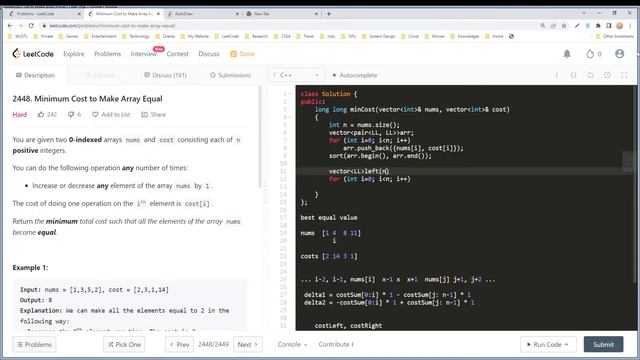Open the Solution tab
The image size is (640, 360).
[100, 75]
